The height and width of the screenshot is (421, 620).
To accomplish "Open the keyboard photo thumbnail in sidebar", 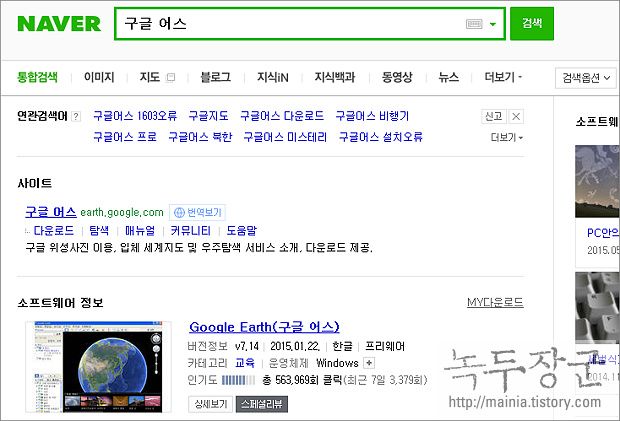I will click(x=597, y=308).
